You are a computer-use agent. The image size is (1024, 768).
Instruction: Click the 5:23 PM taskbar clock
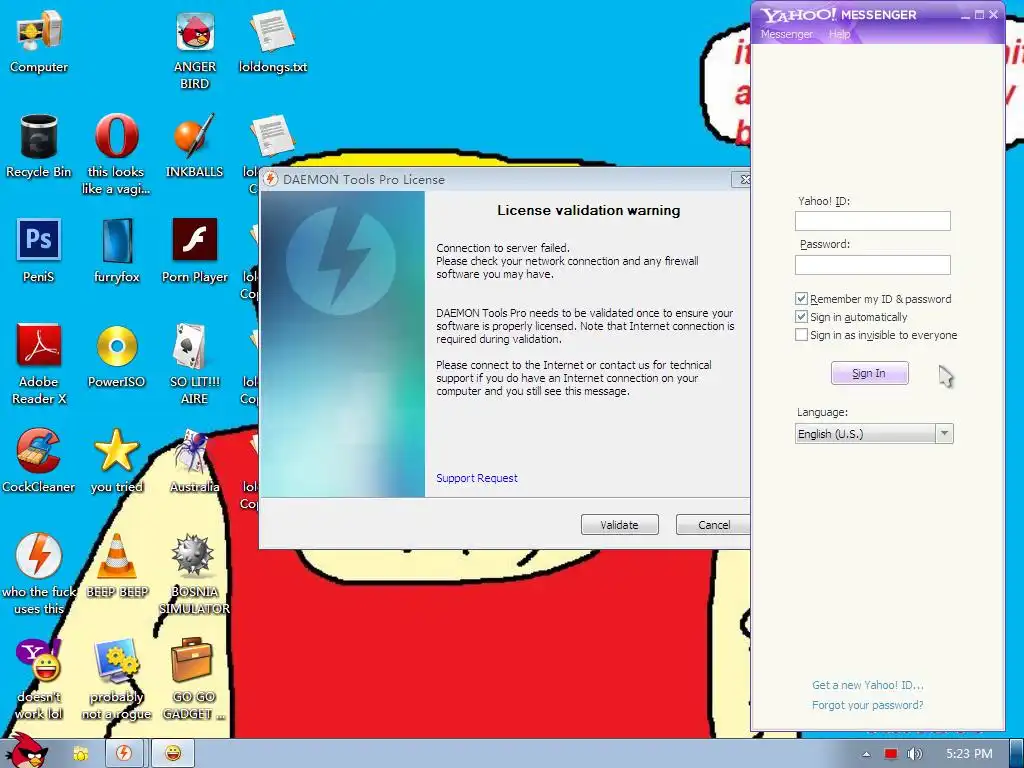(x=969, y=754)
